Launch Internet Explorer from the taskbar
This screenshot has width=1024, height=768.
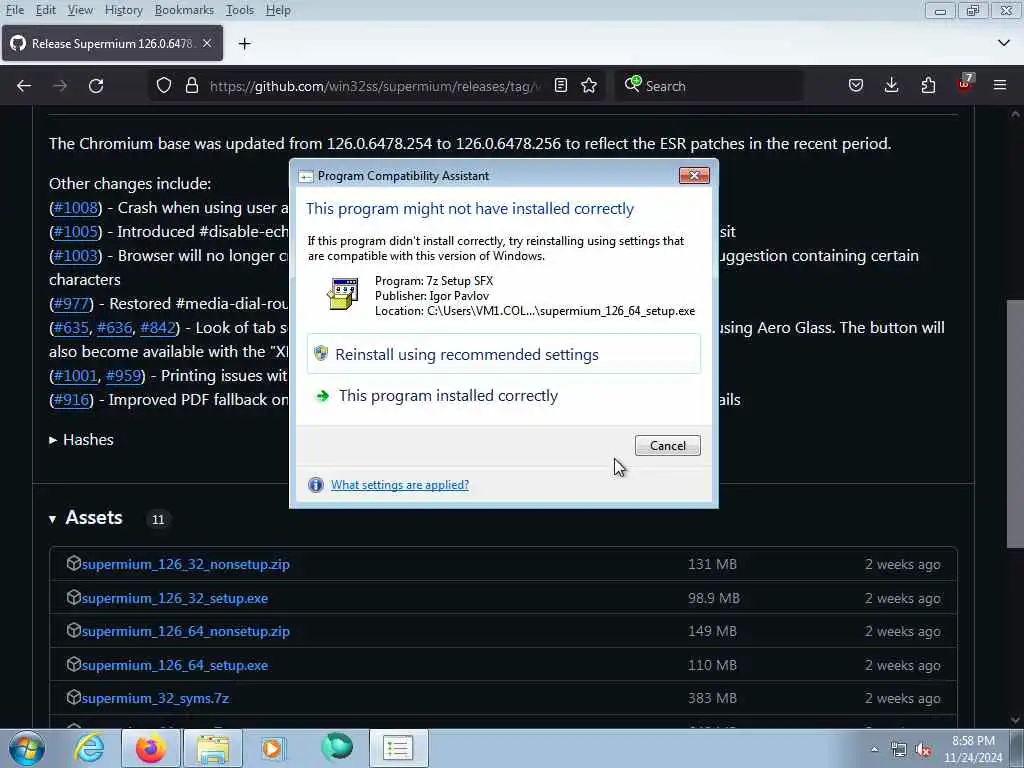(x=88, y=748)
